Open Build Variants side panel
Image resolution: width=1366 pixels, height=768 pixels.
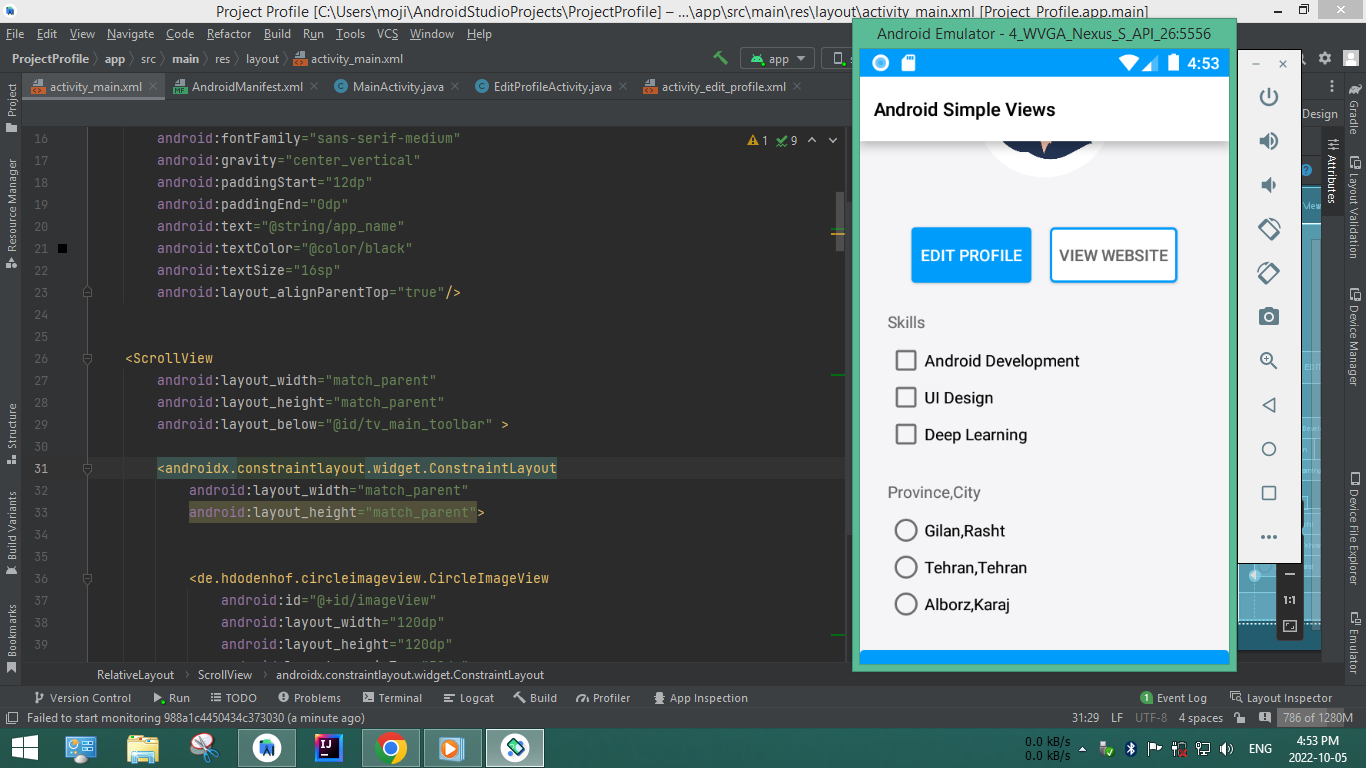(x=12, y=532)
